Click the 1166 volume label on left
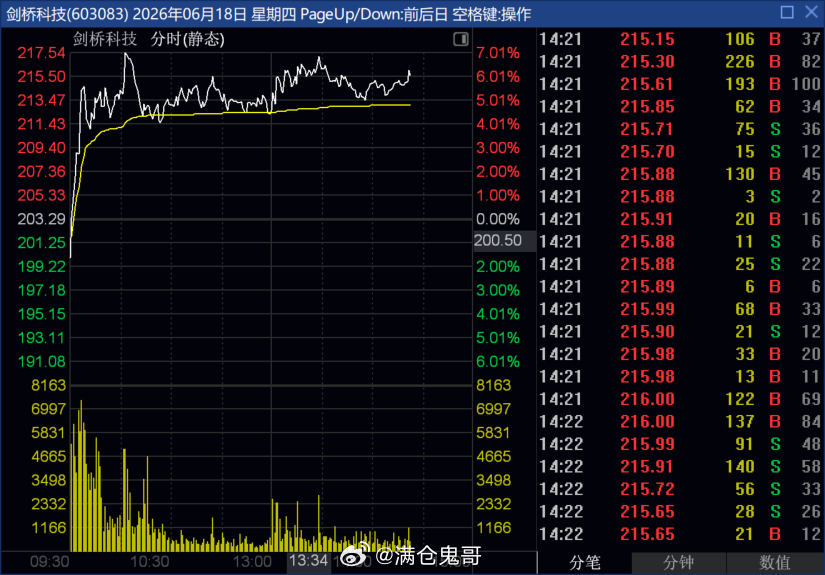The width and height of the screenshot is (825, 575). click(48, 528)
